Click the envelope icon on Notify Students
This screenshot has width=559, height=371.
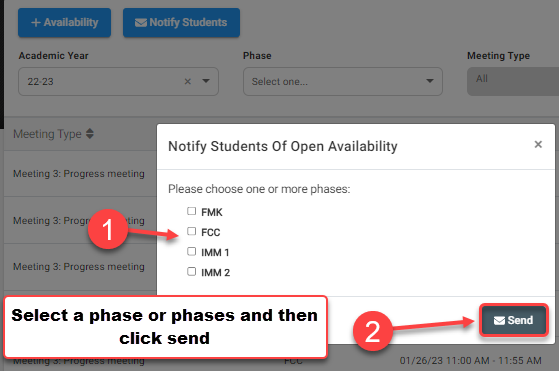pos(140,23)
